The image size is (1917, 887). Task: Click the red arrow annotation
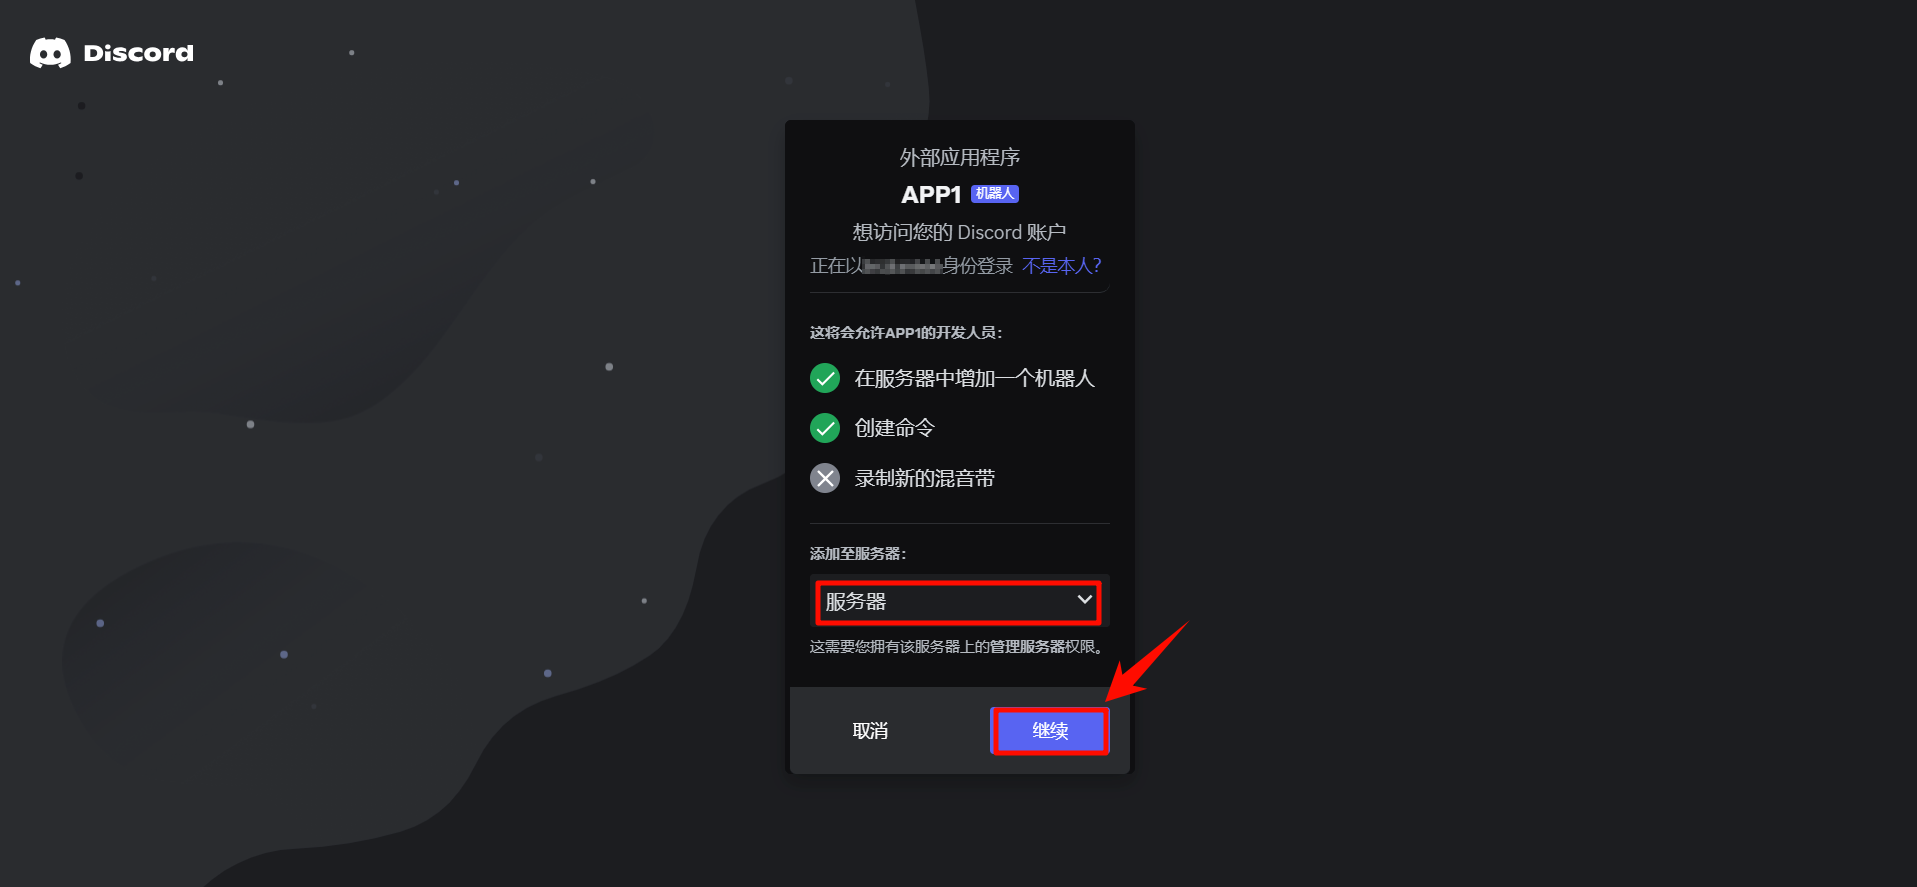pos(1147,662)
